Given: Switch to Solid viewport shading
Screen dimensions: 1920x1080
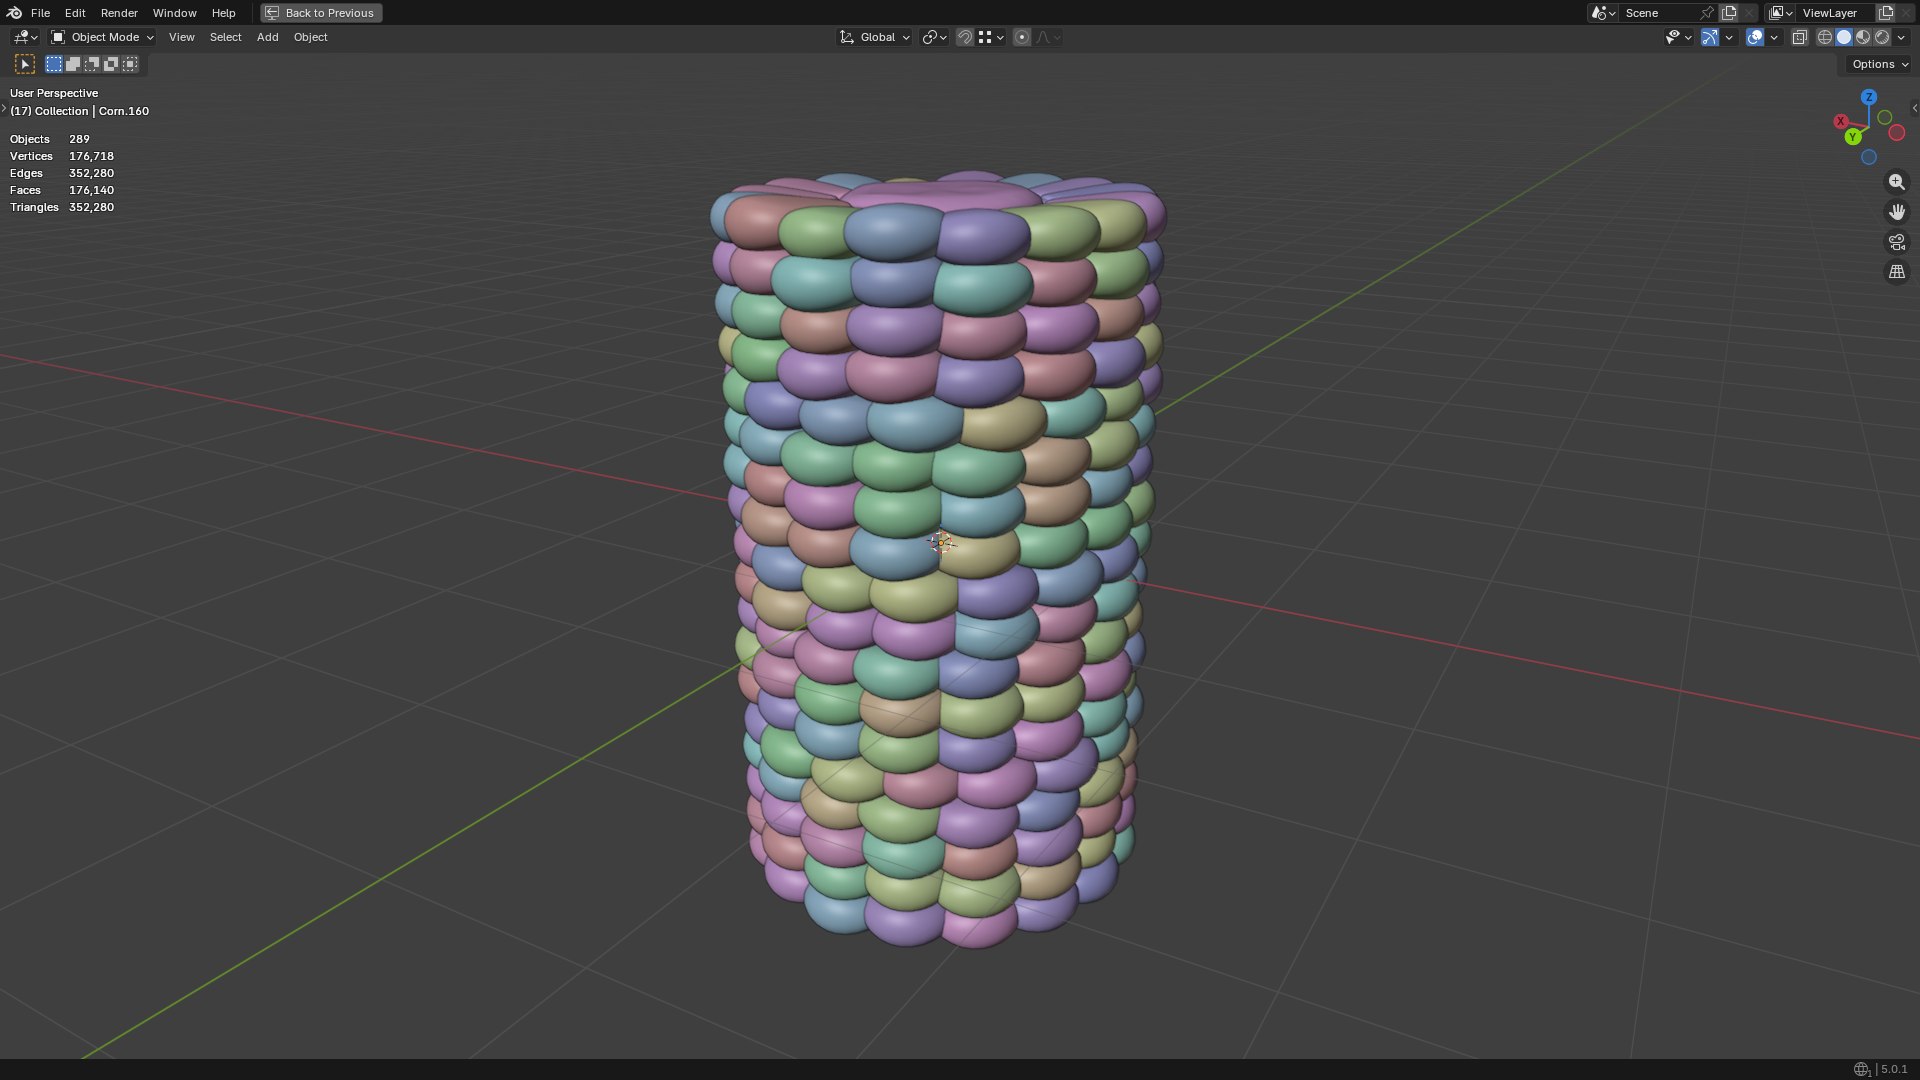Looking at the screenshot, I should pyautogui.click(x=1844, y=37).
